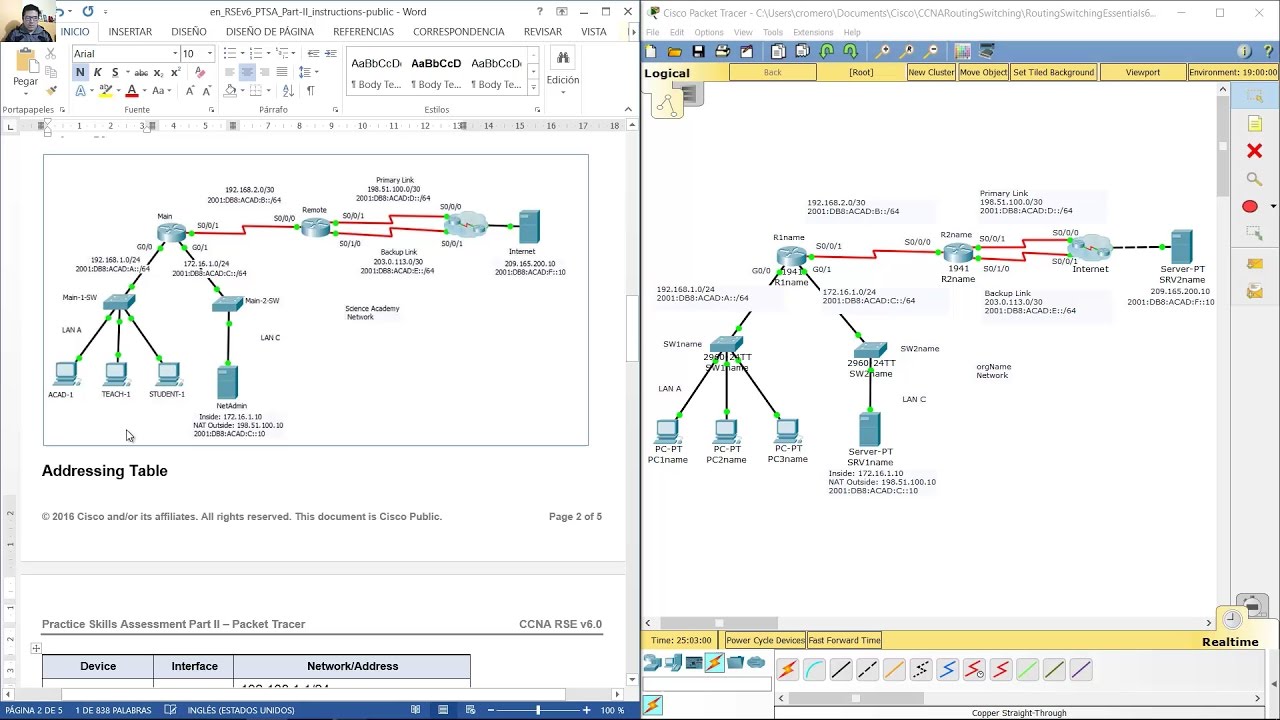Reset zoom in the Packet Tracer workspace
This screenshot has height=720, width=1280.
coord(906,51)
